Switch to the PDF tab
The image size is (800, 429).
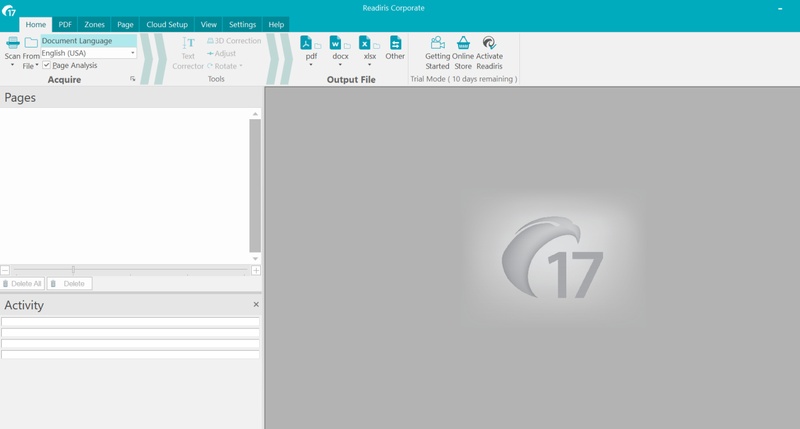coord(65,24)
